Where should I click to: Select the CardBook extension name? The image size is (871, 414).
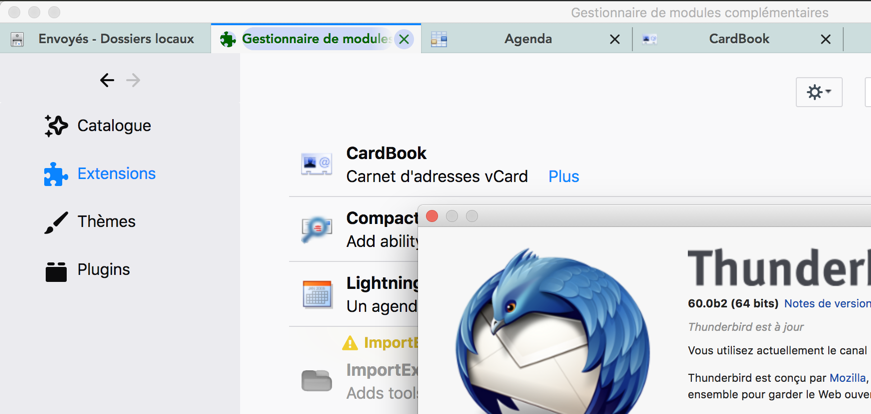coord(386,153)
